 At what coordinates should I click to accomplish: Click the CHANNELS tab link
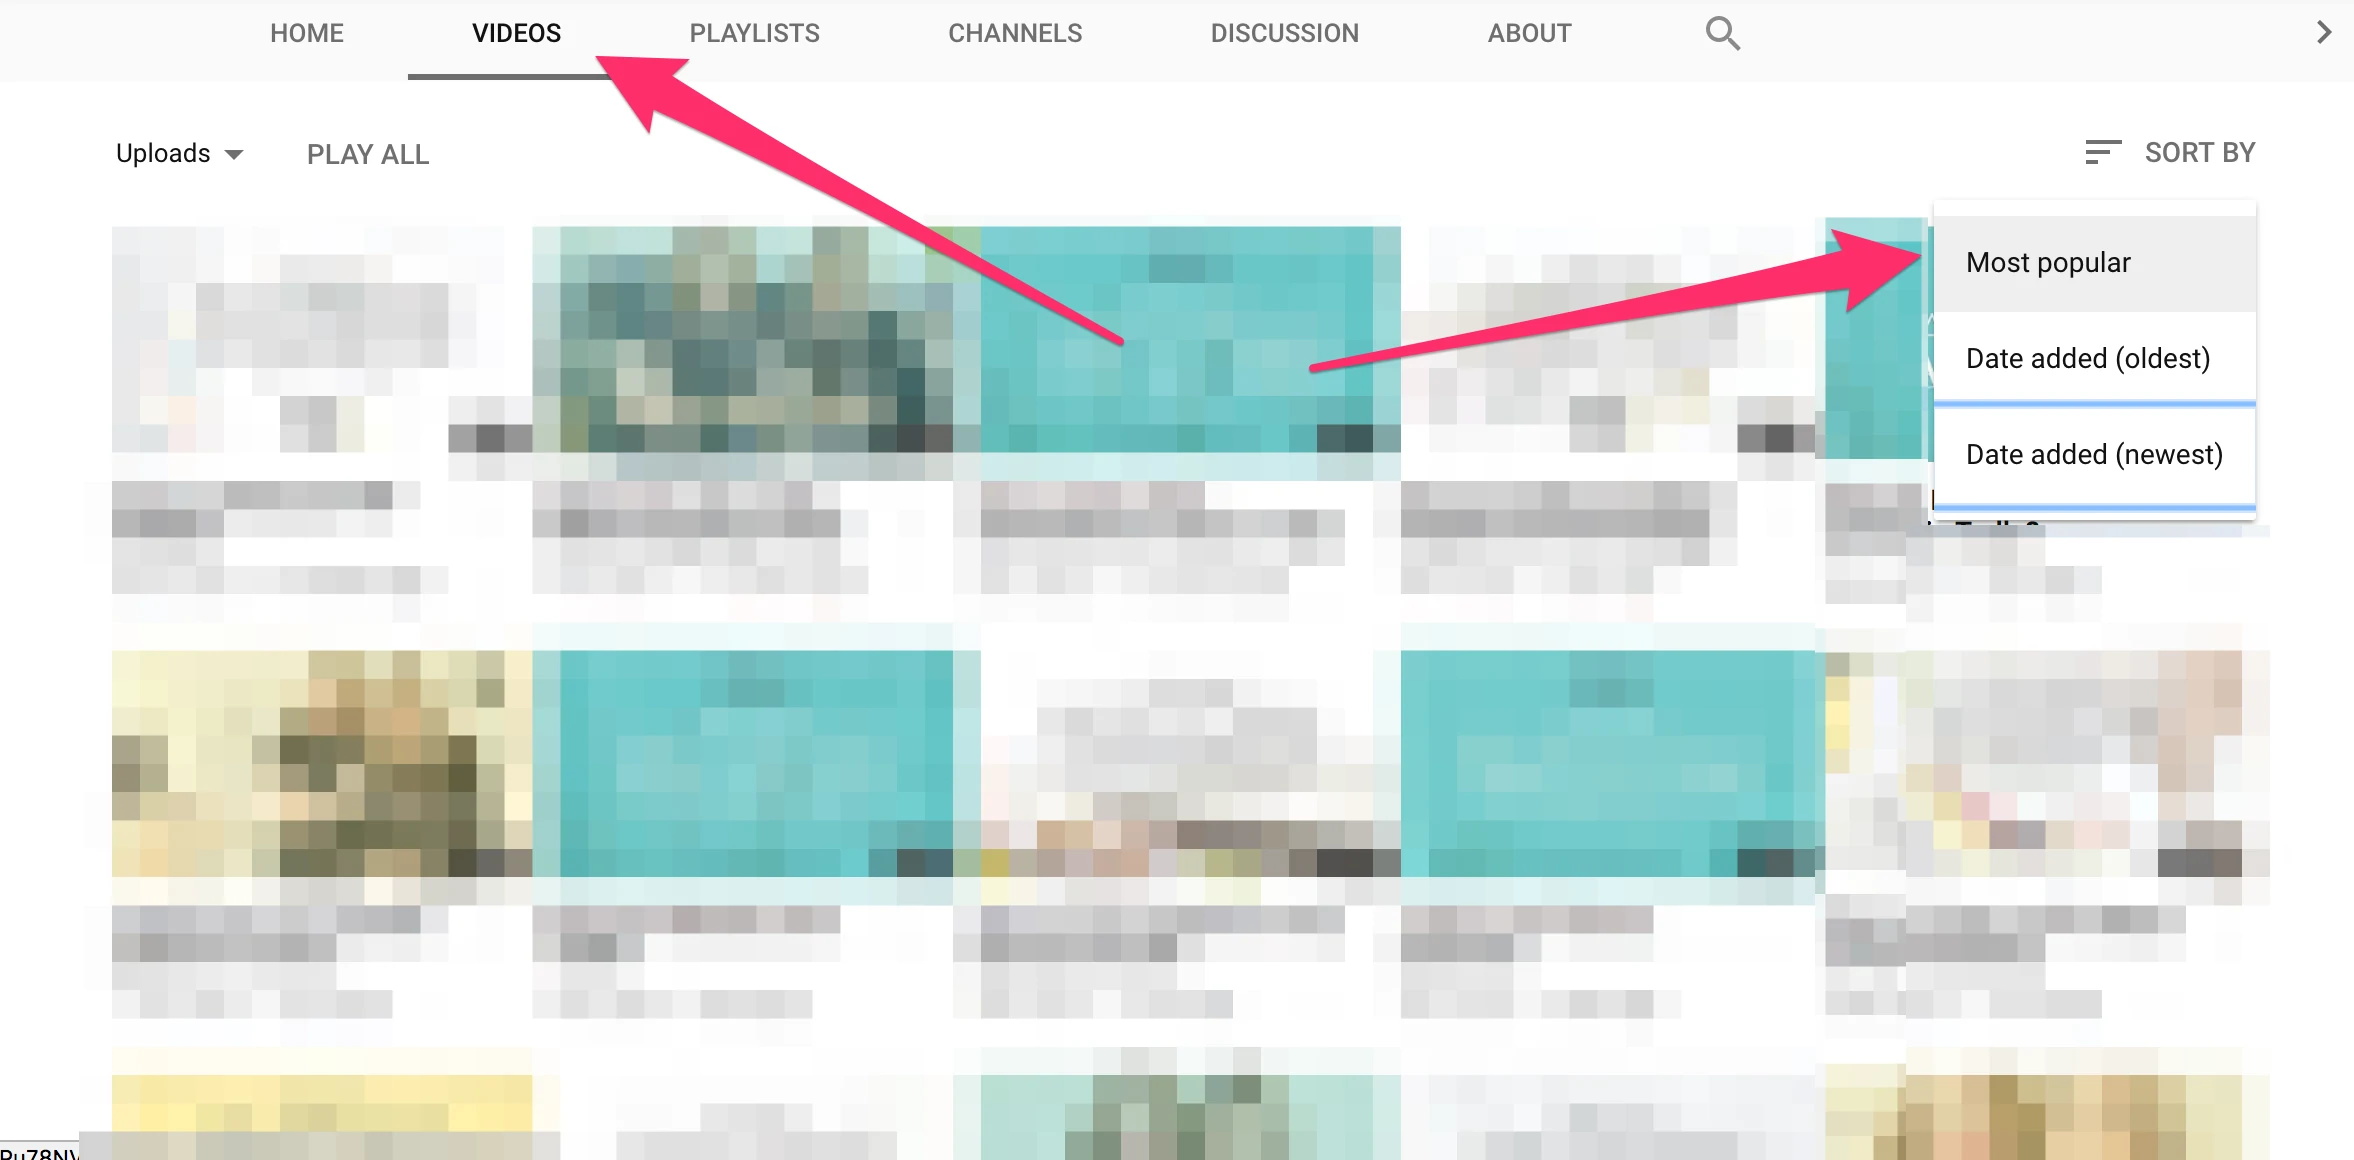pyautogui.click(x=1015, y=33)
